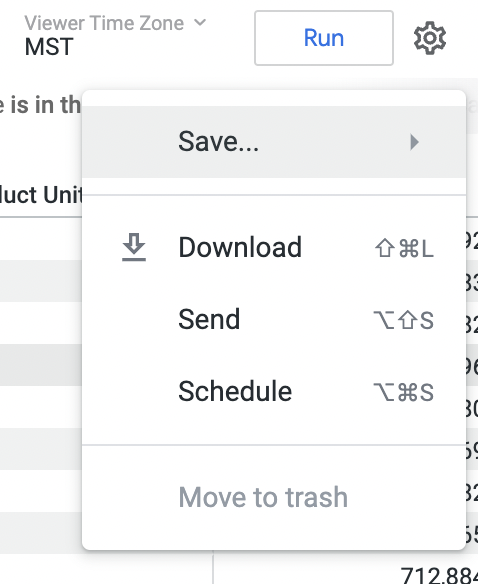Click the Product Unit column header
This screenshot has height=584, width=478.
pyautogui.click(x=41, y=195)
